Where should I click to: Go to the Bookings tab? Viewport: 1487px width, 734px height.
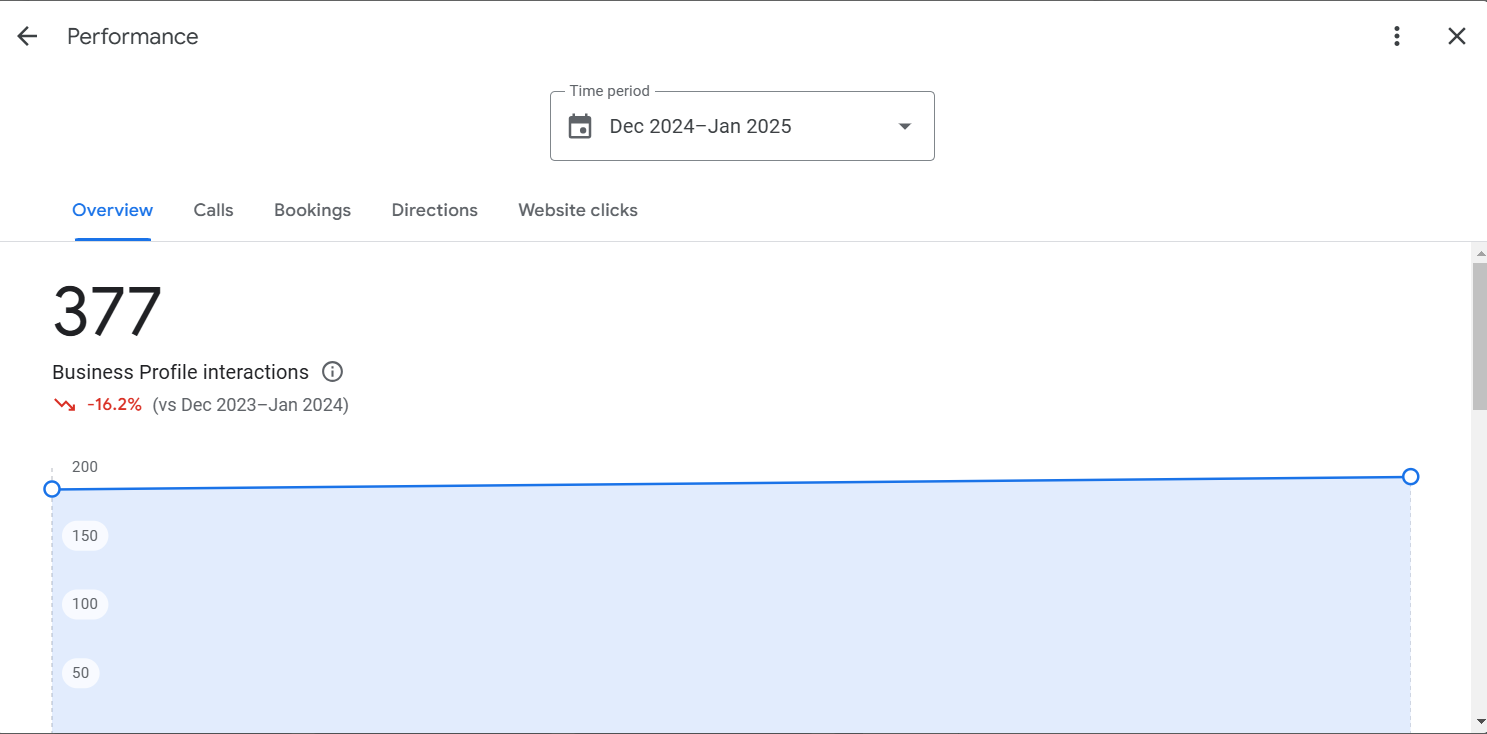click(x=312, y=210)
